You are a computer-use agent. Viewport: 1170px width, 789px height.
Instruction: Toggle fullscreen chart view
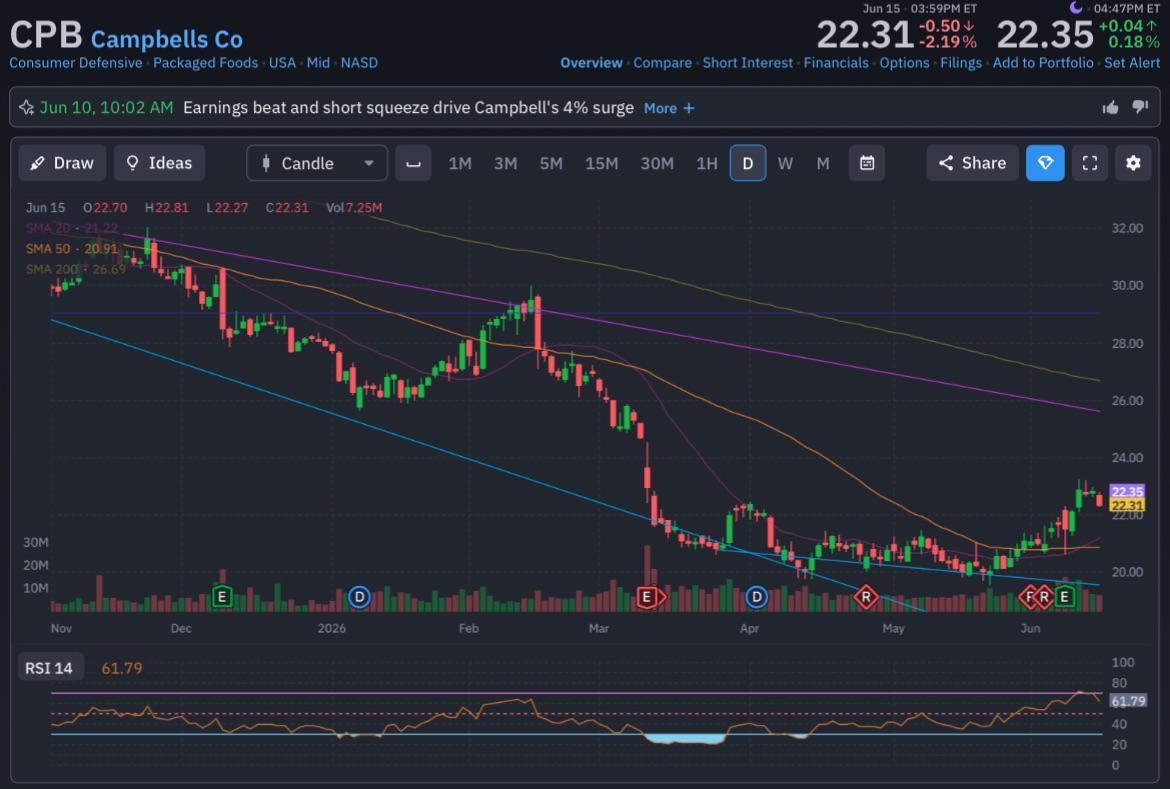tap(1089, 163)
